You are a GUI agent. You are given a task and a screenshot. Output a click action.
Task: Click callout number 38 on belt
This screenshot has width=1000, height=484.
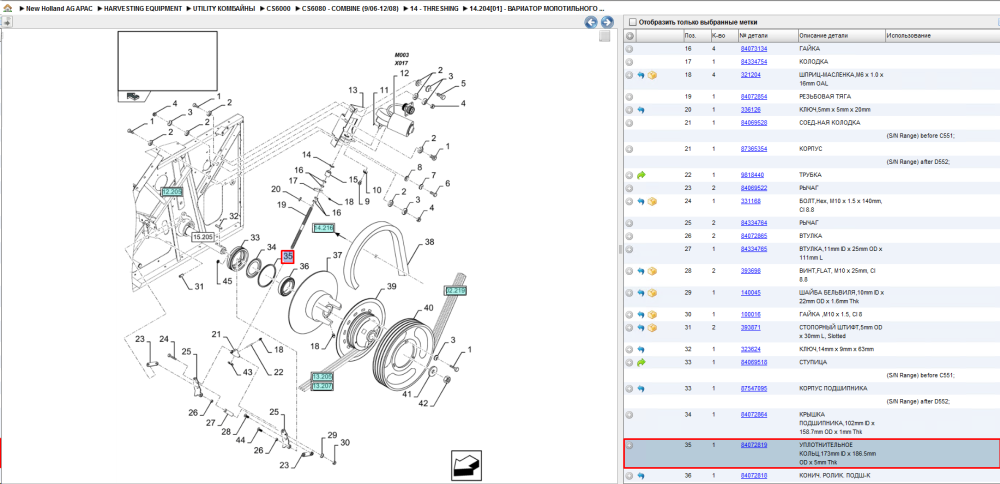429,242
